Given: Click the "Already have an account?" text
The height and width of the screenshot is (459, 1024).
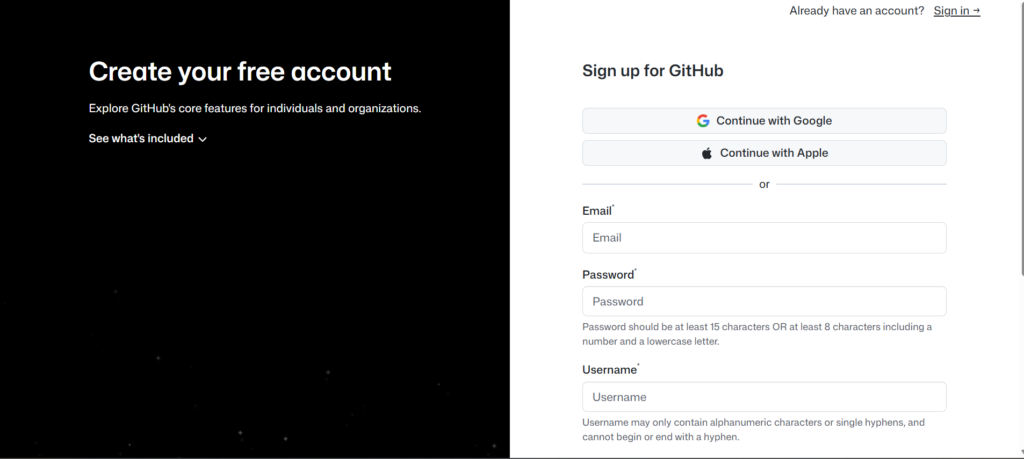Looking at the screenshot, I should point(856,11).
